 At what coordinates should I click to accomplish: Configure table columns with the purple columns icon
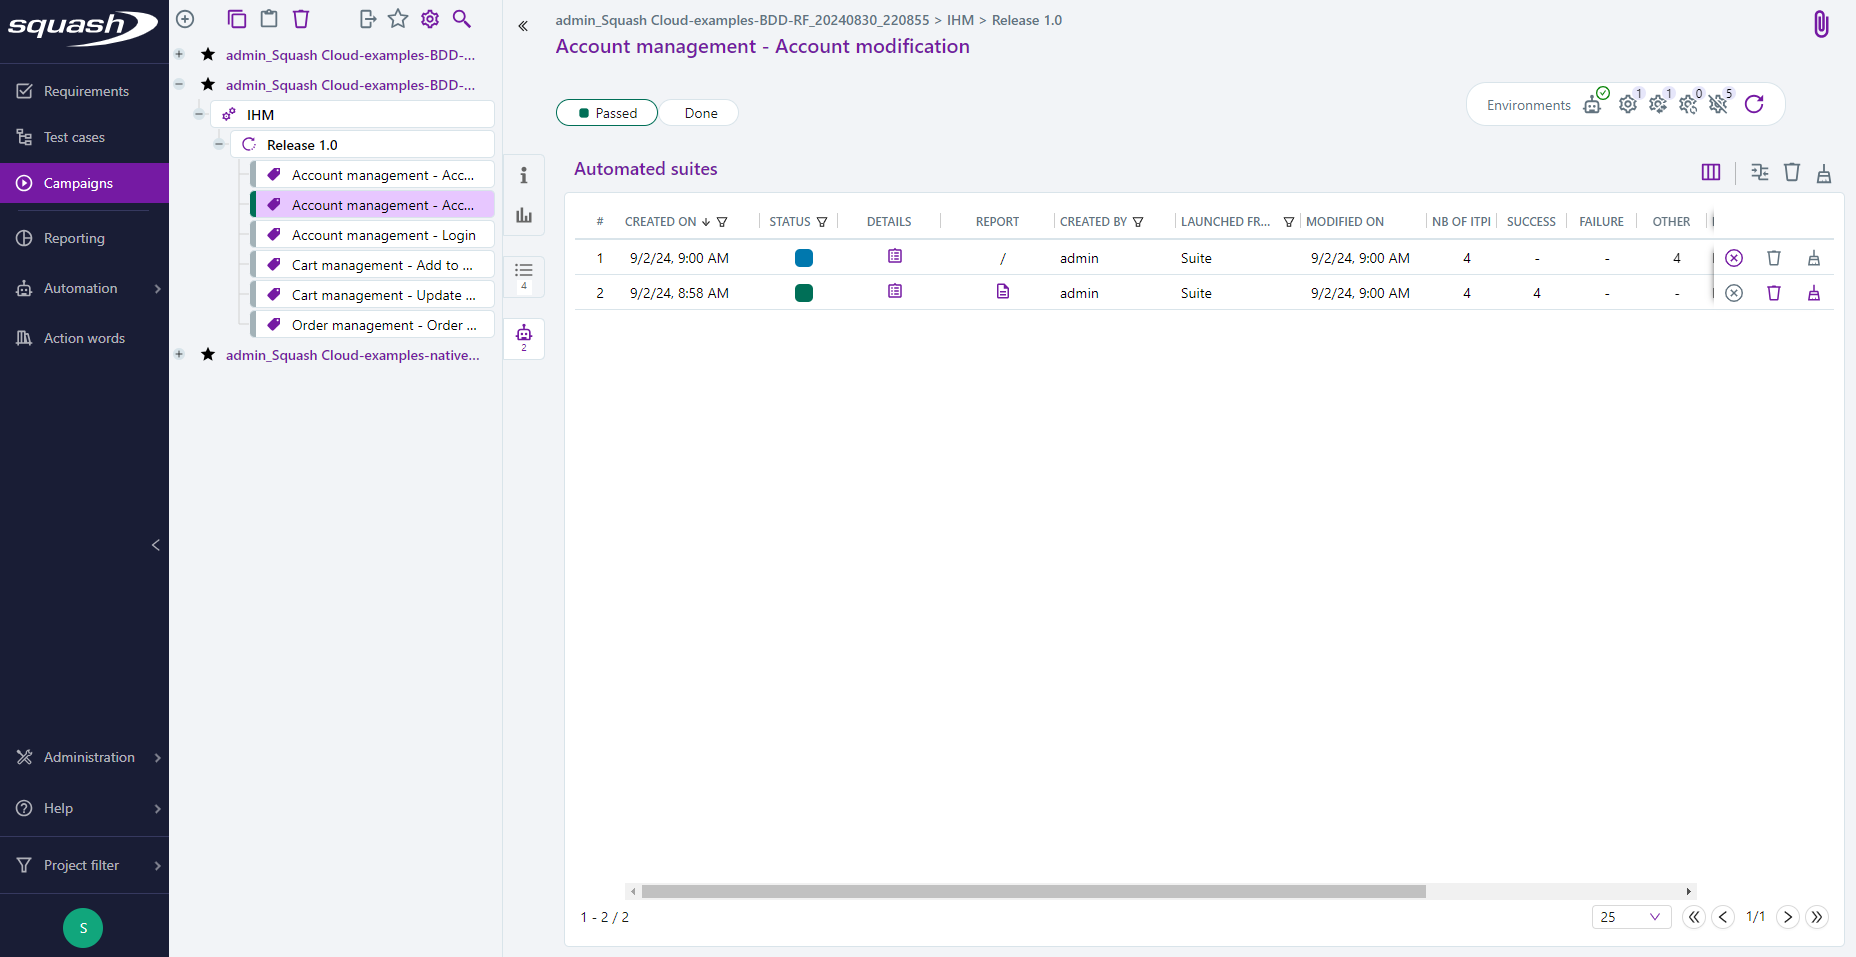click(x=1710, y=172)
